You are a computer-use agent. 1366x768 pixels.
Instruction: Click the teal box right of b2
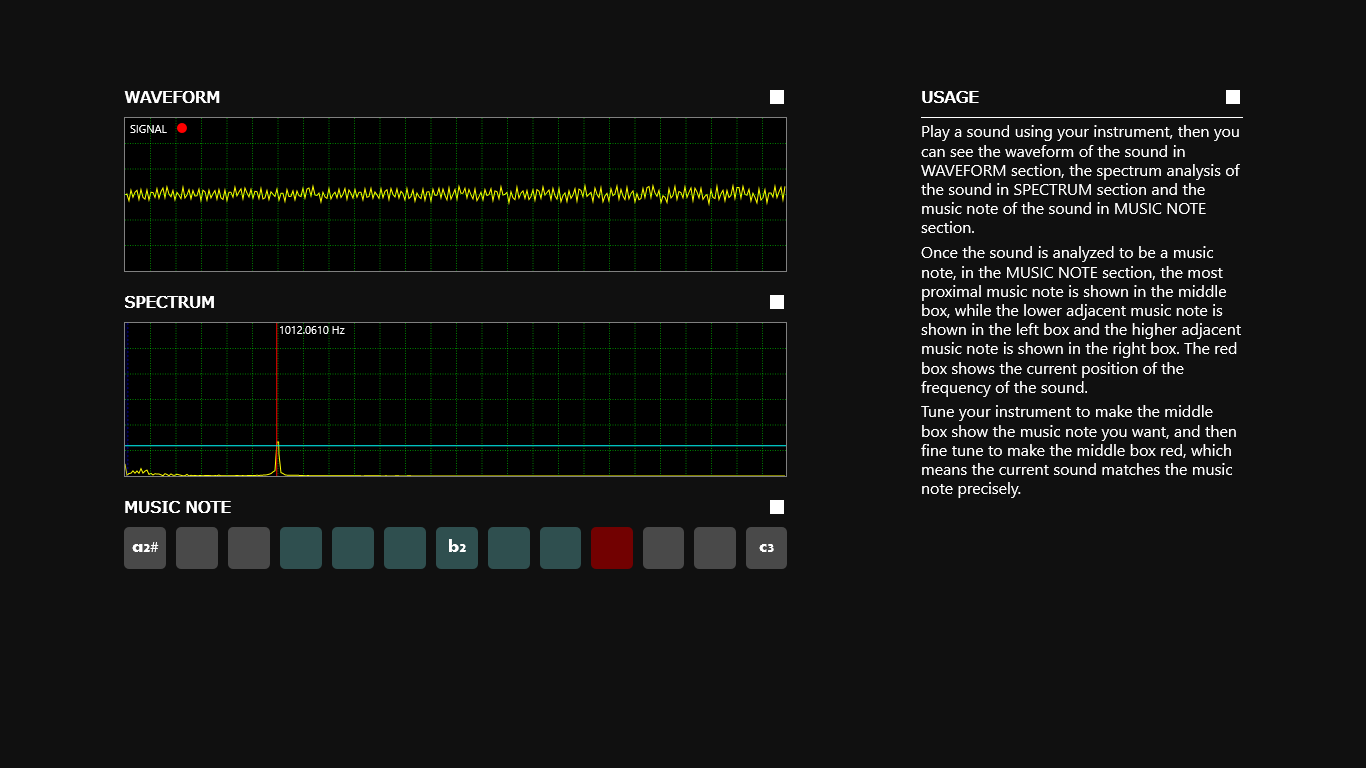[x=508, y=547]
